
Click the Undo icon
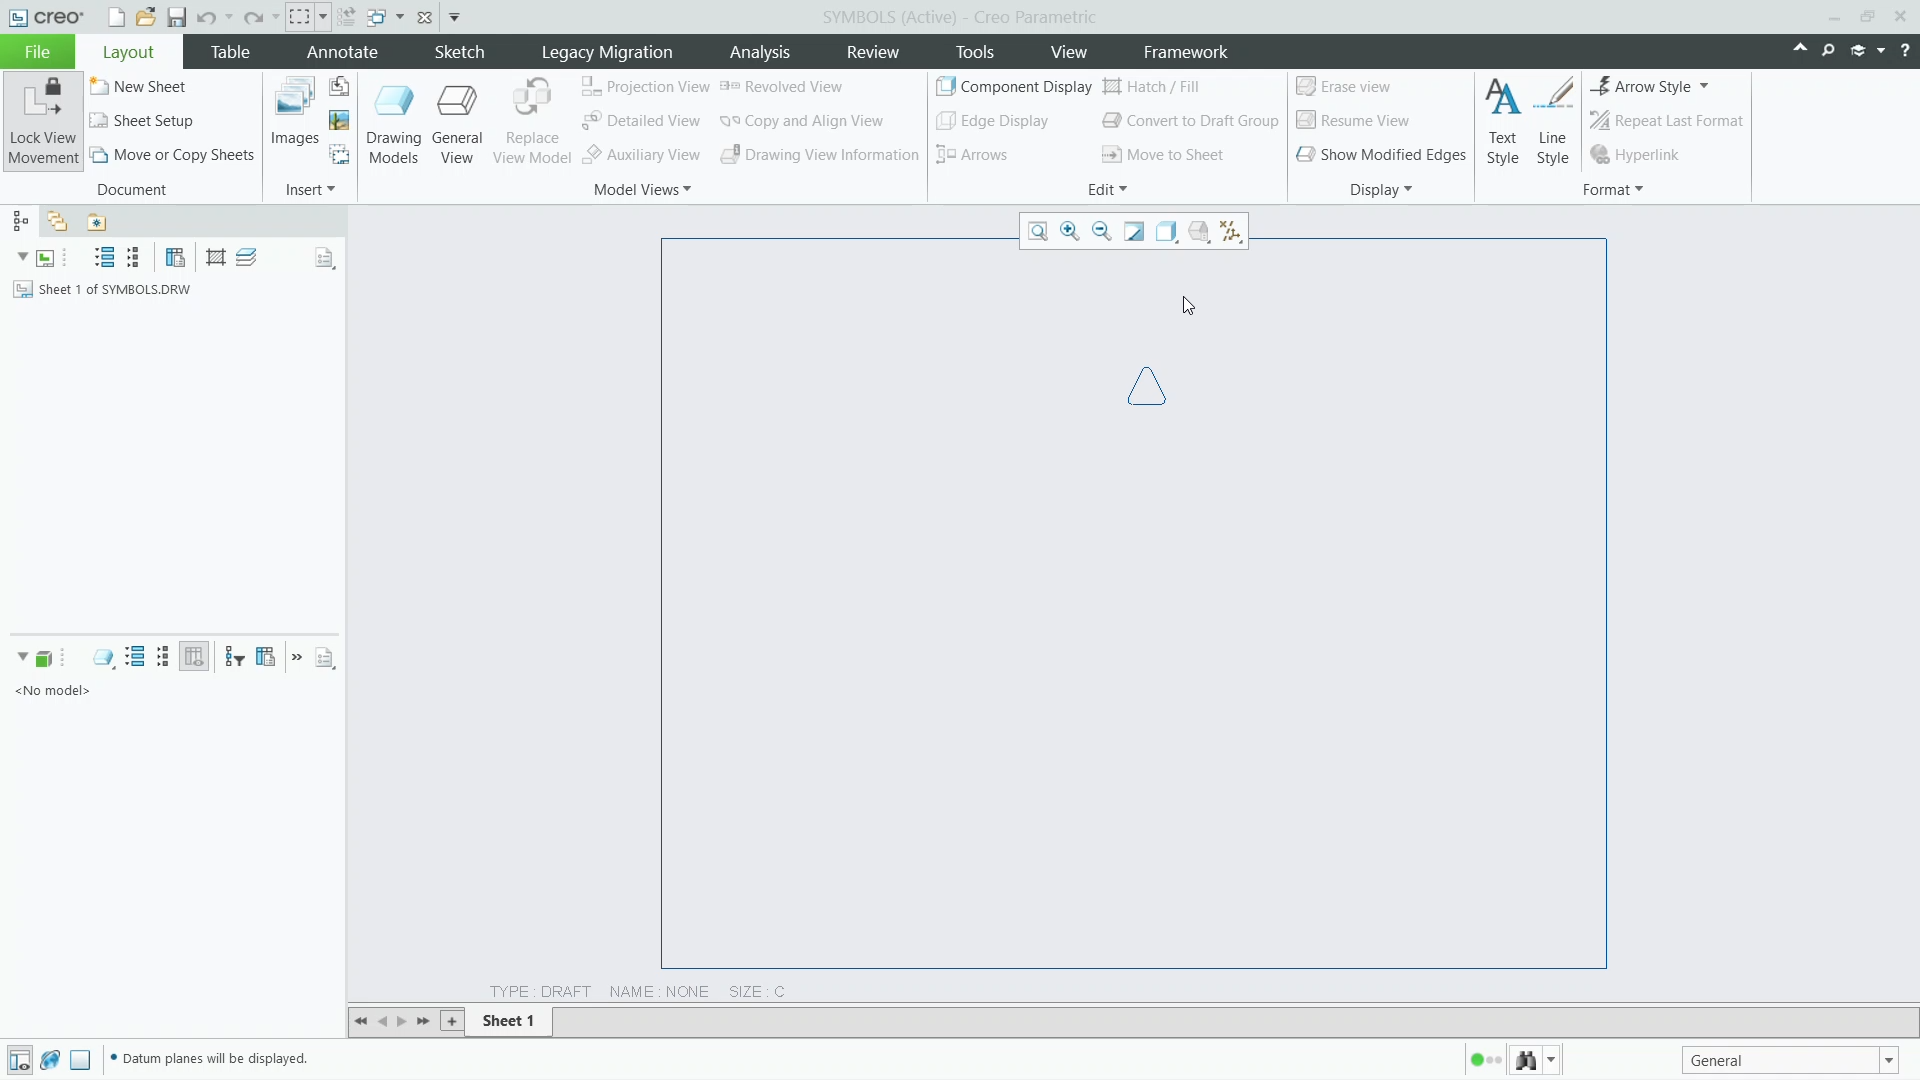pos(206,17)
